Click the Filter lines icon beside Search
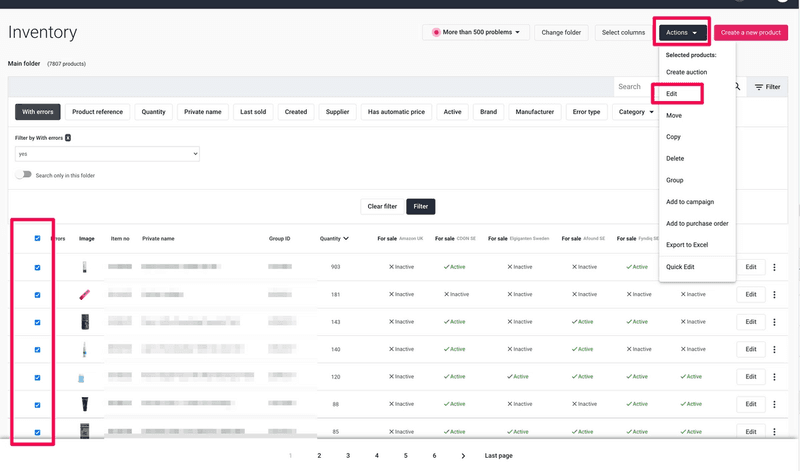Image resolution: width=800 pixels, height=471 pixels. click(x=759, y=87)
